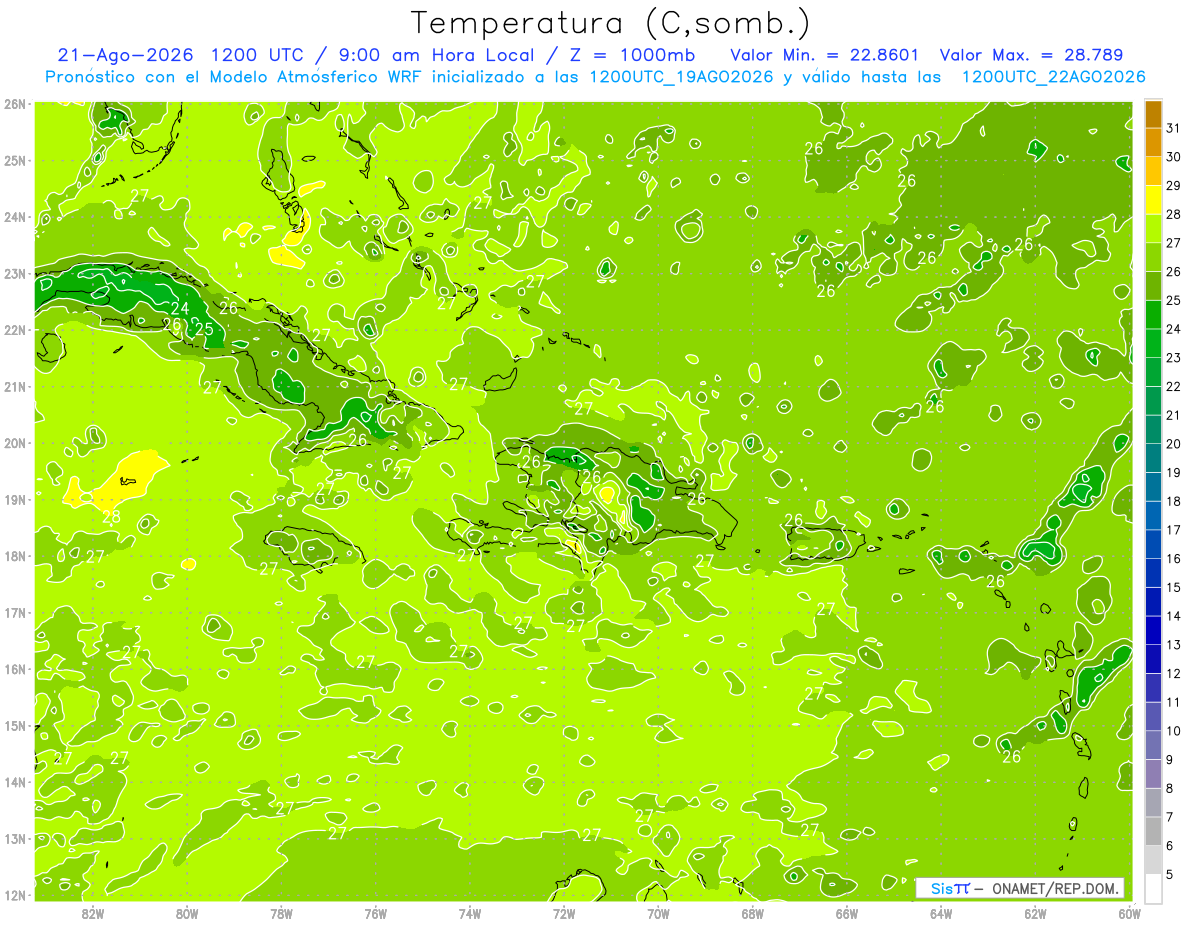Screen dimensions: 1200x927
Task: Click the "18N" latitude axis label
Action: pos(15,556)
